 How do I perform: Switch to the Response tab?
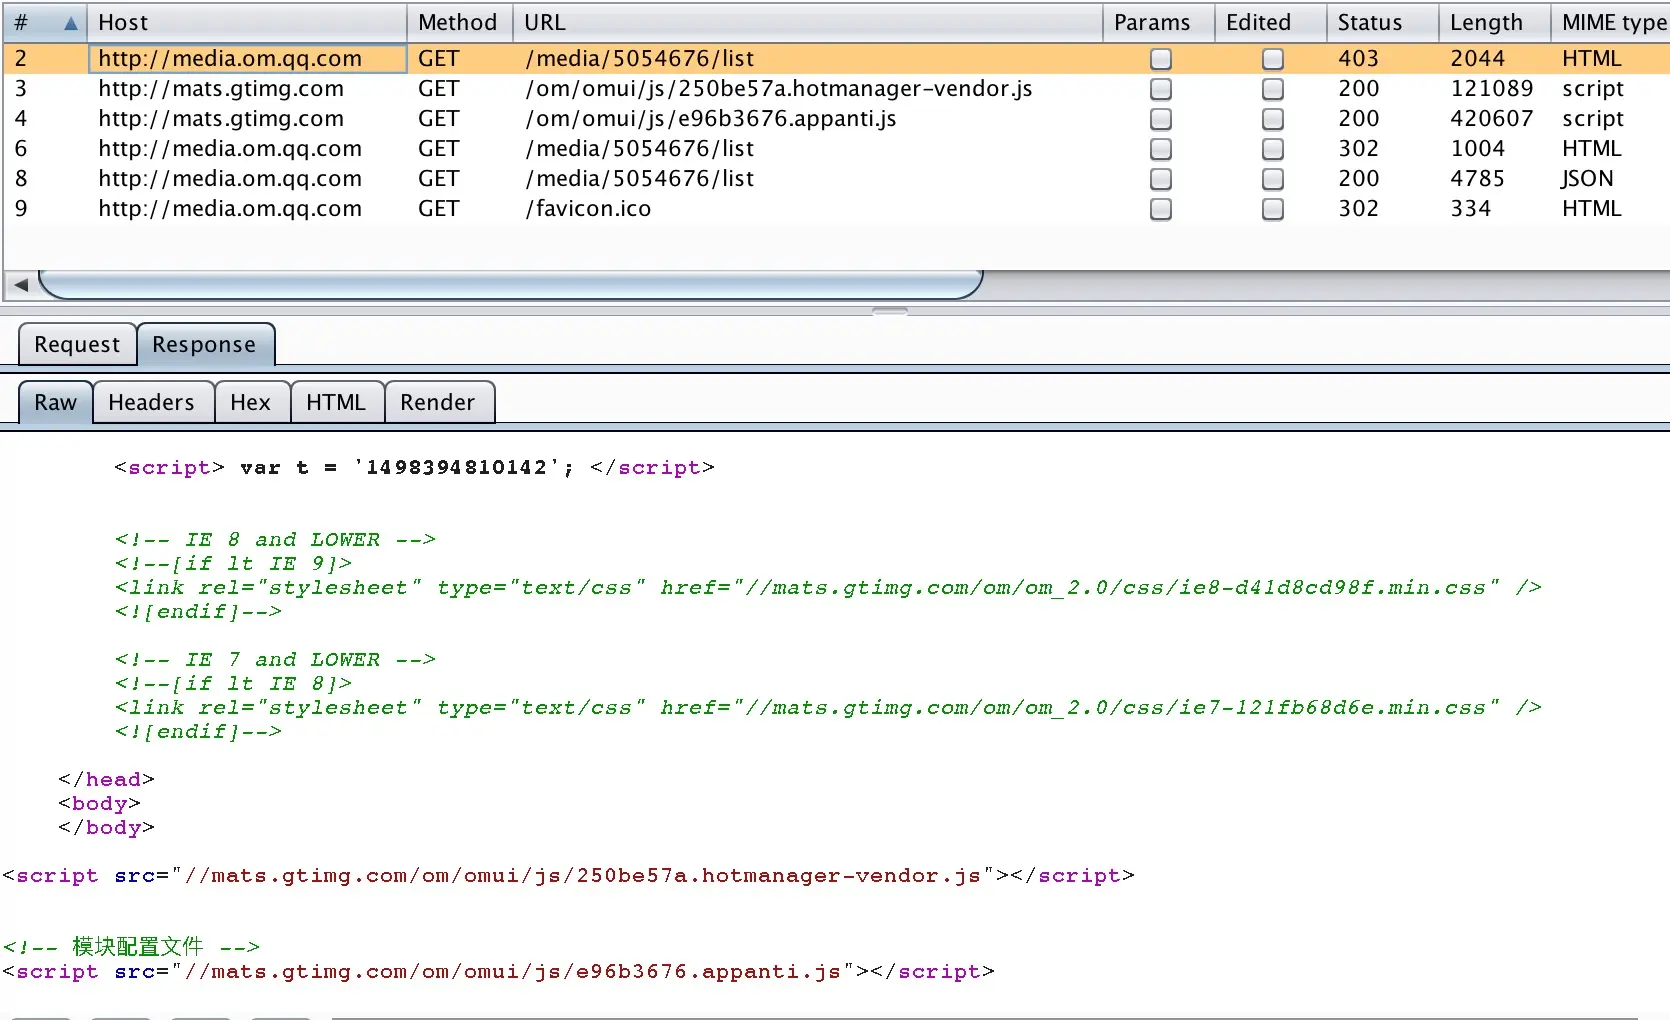coord(205,345)
